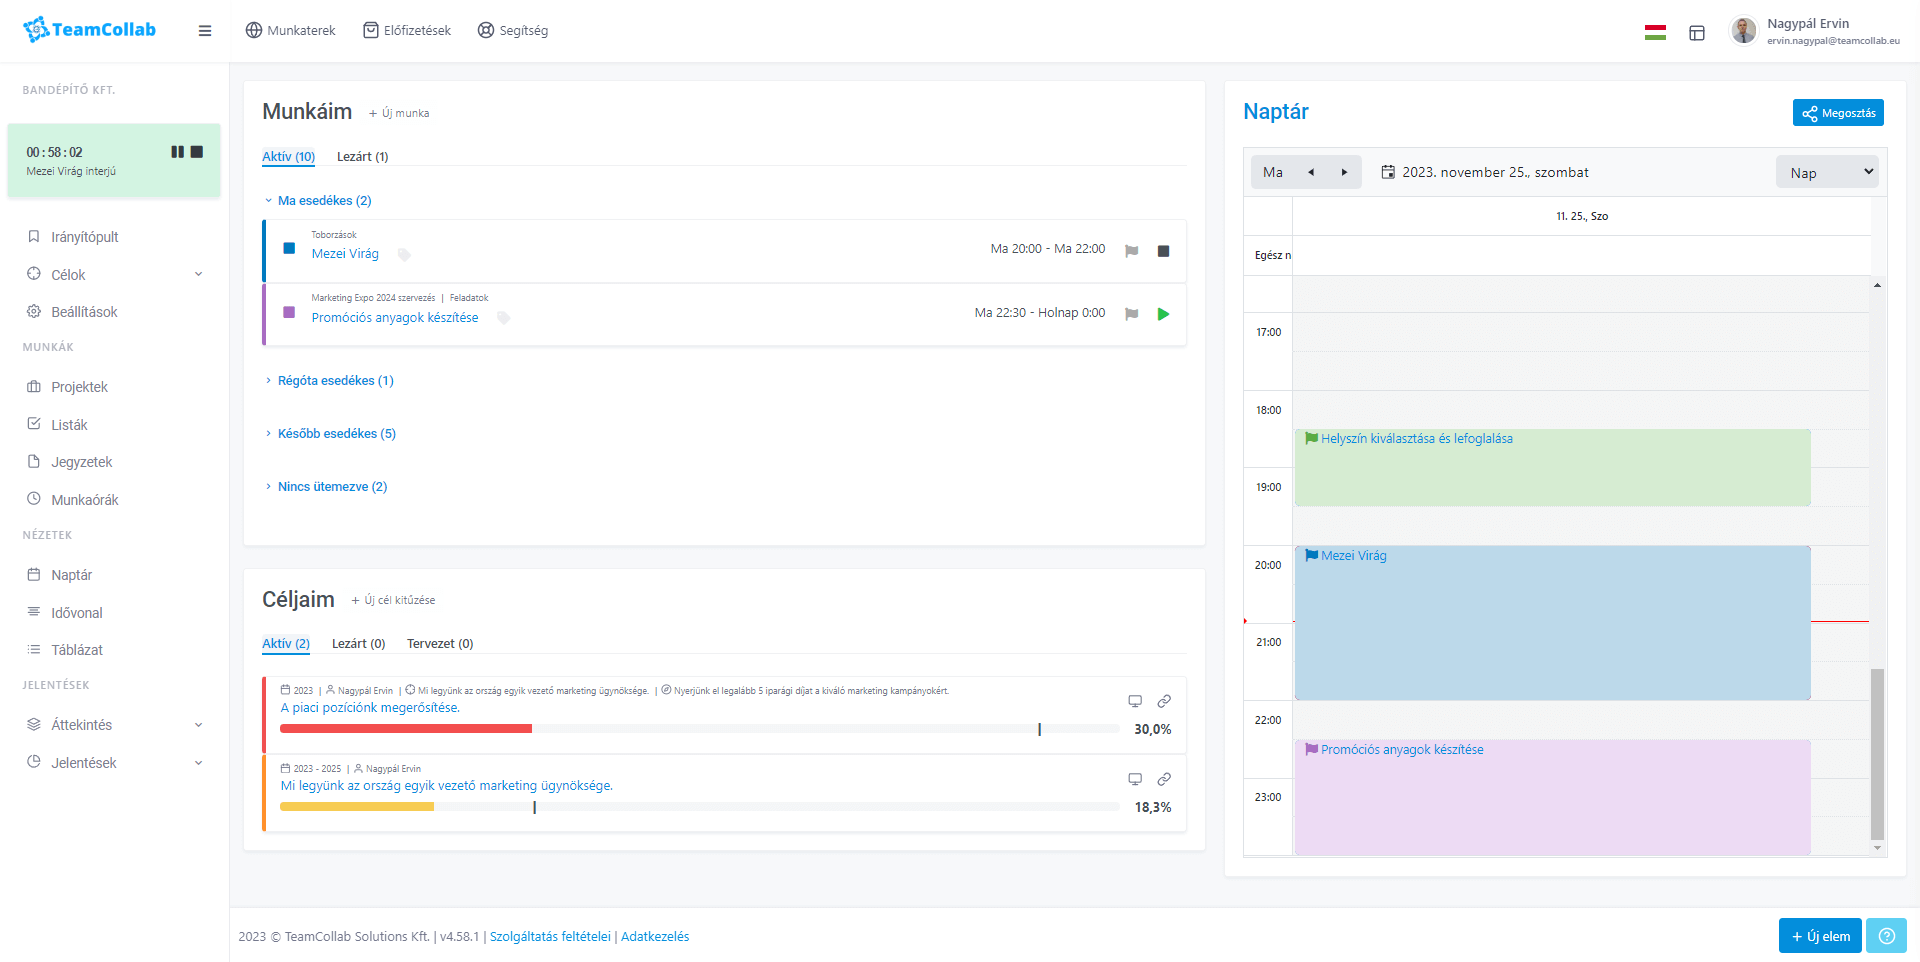This screenshot has width=1920, height=962.
Task: Click the Megosztás share button
Action: click(x=1838, y=113)
